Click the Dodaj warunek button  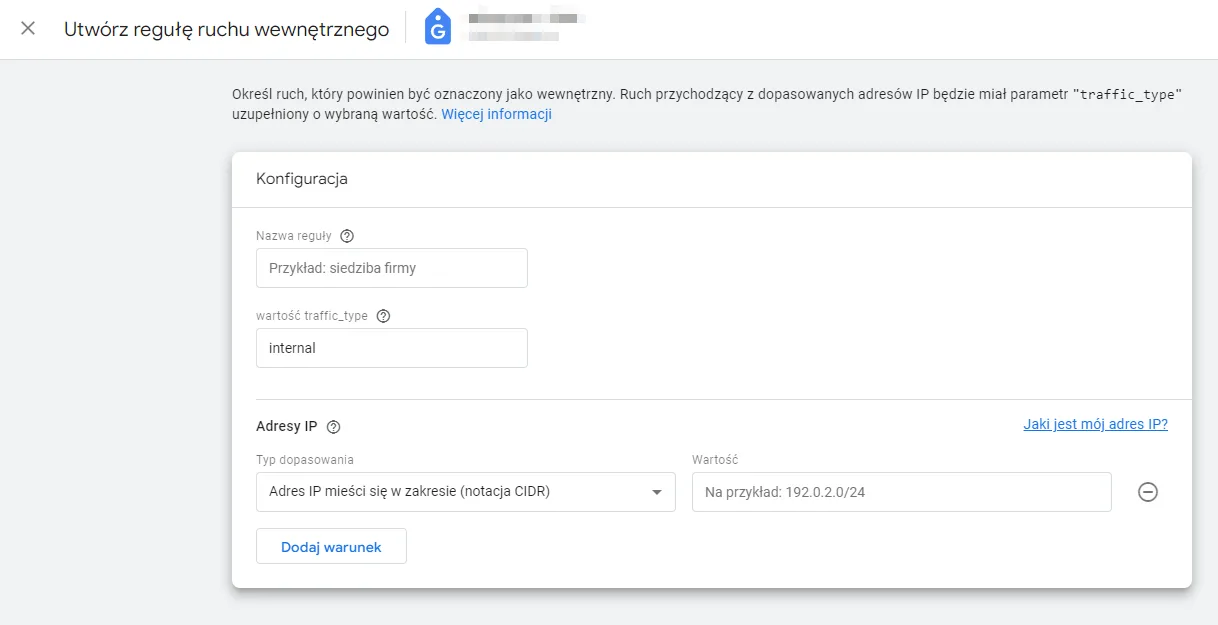tap(331, 547)
